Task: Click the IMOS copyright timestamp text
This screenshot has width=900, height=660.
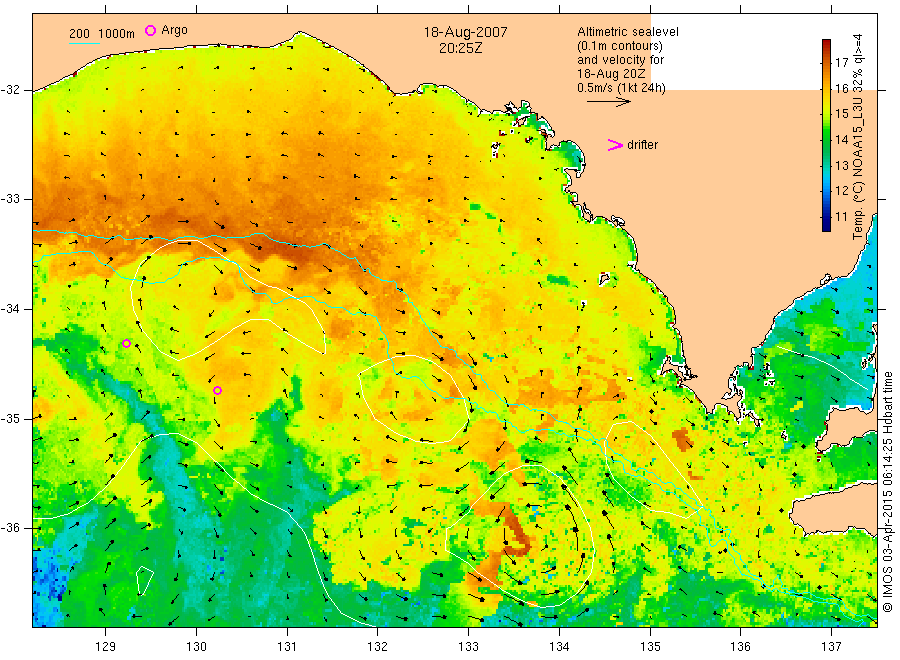Action: click(x=888, y=492)
